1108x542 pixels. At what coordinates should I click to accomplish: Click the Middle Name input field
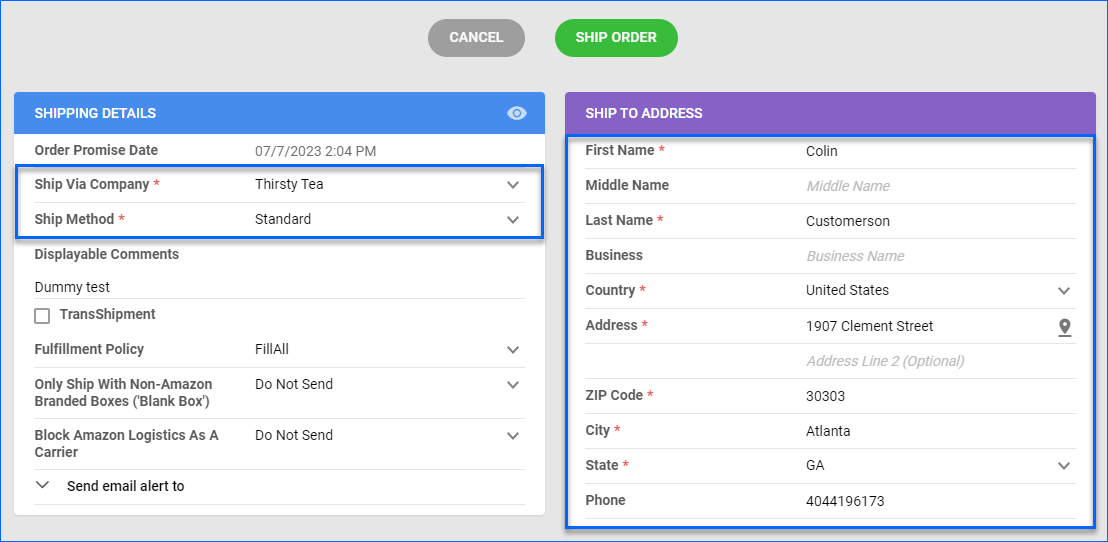[x=941, y=186]
